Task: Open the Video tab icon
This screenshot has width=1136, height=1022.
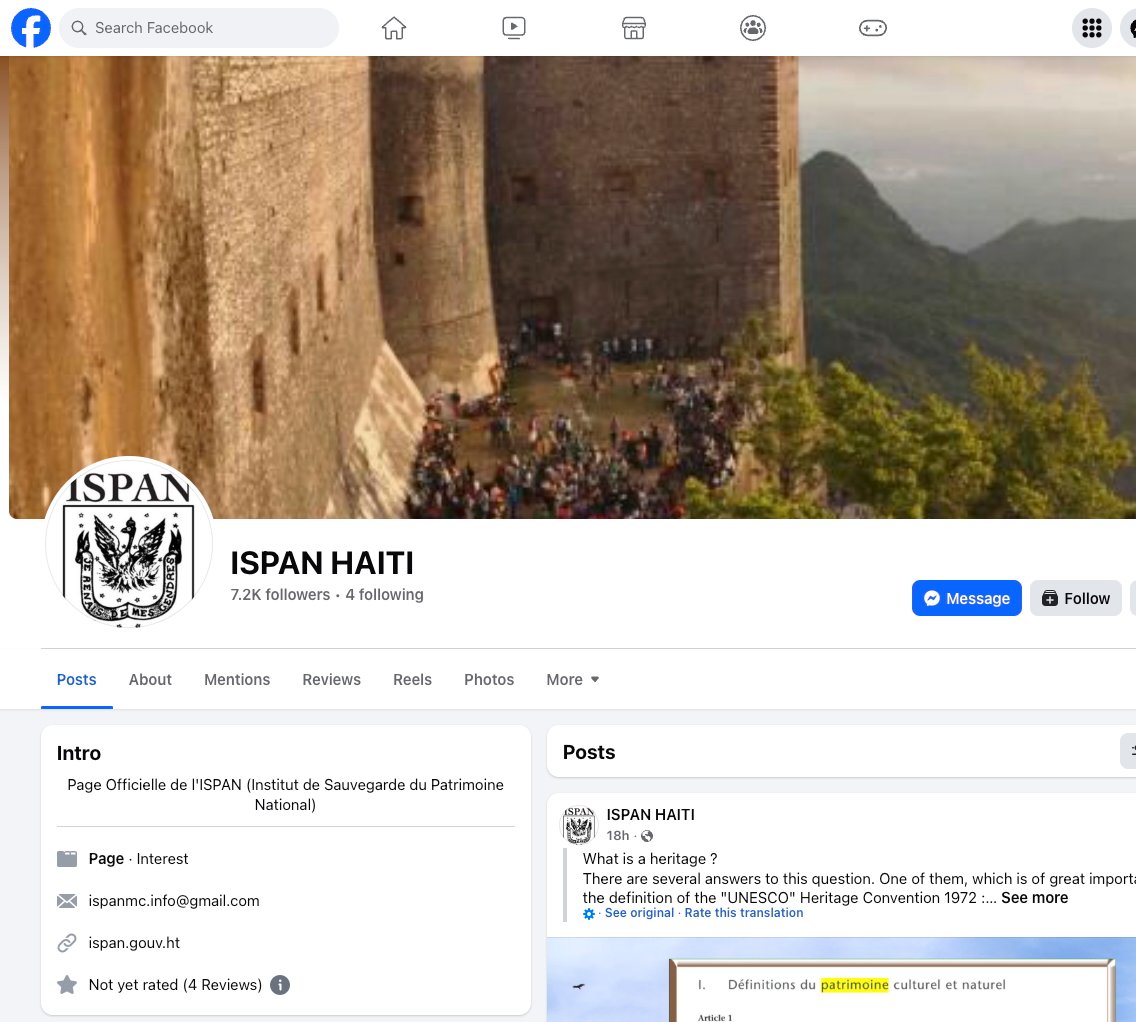Action: pos(513,28)
